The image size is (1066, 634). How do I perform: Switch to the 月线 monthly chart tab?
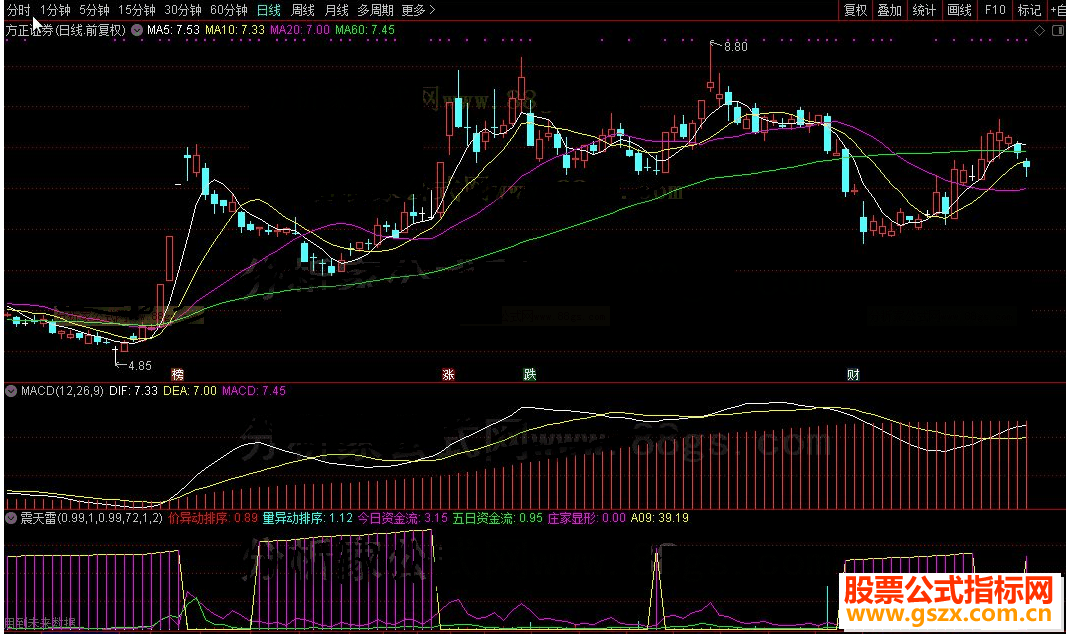click(337, 10)
